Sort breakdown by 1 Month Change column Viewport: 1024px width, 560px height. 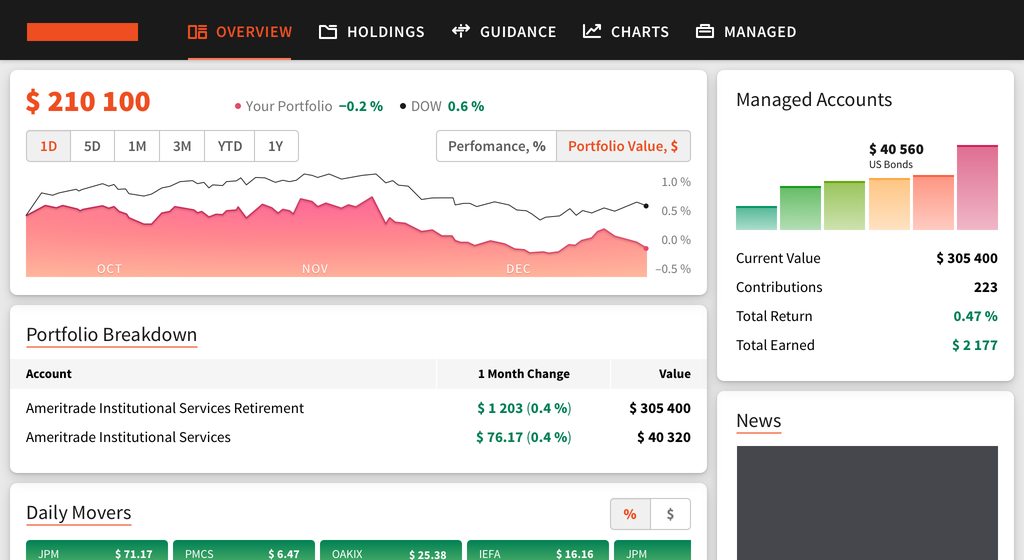coord(523,374)
